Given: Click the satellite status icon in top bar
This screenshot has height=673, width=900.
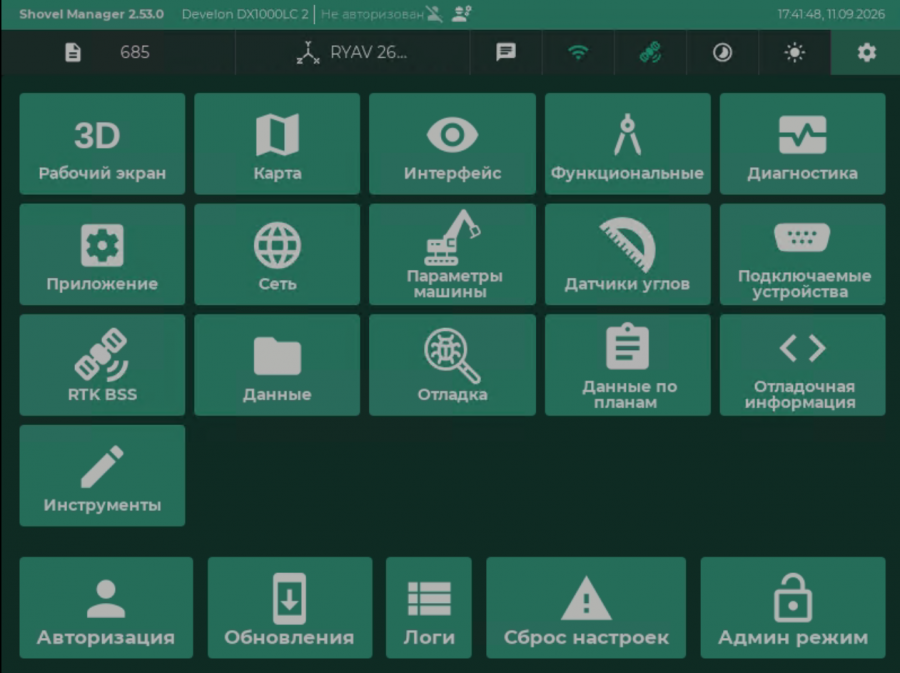Looking at the screenshot, I should [650, 52].
